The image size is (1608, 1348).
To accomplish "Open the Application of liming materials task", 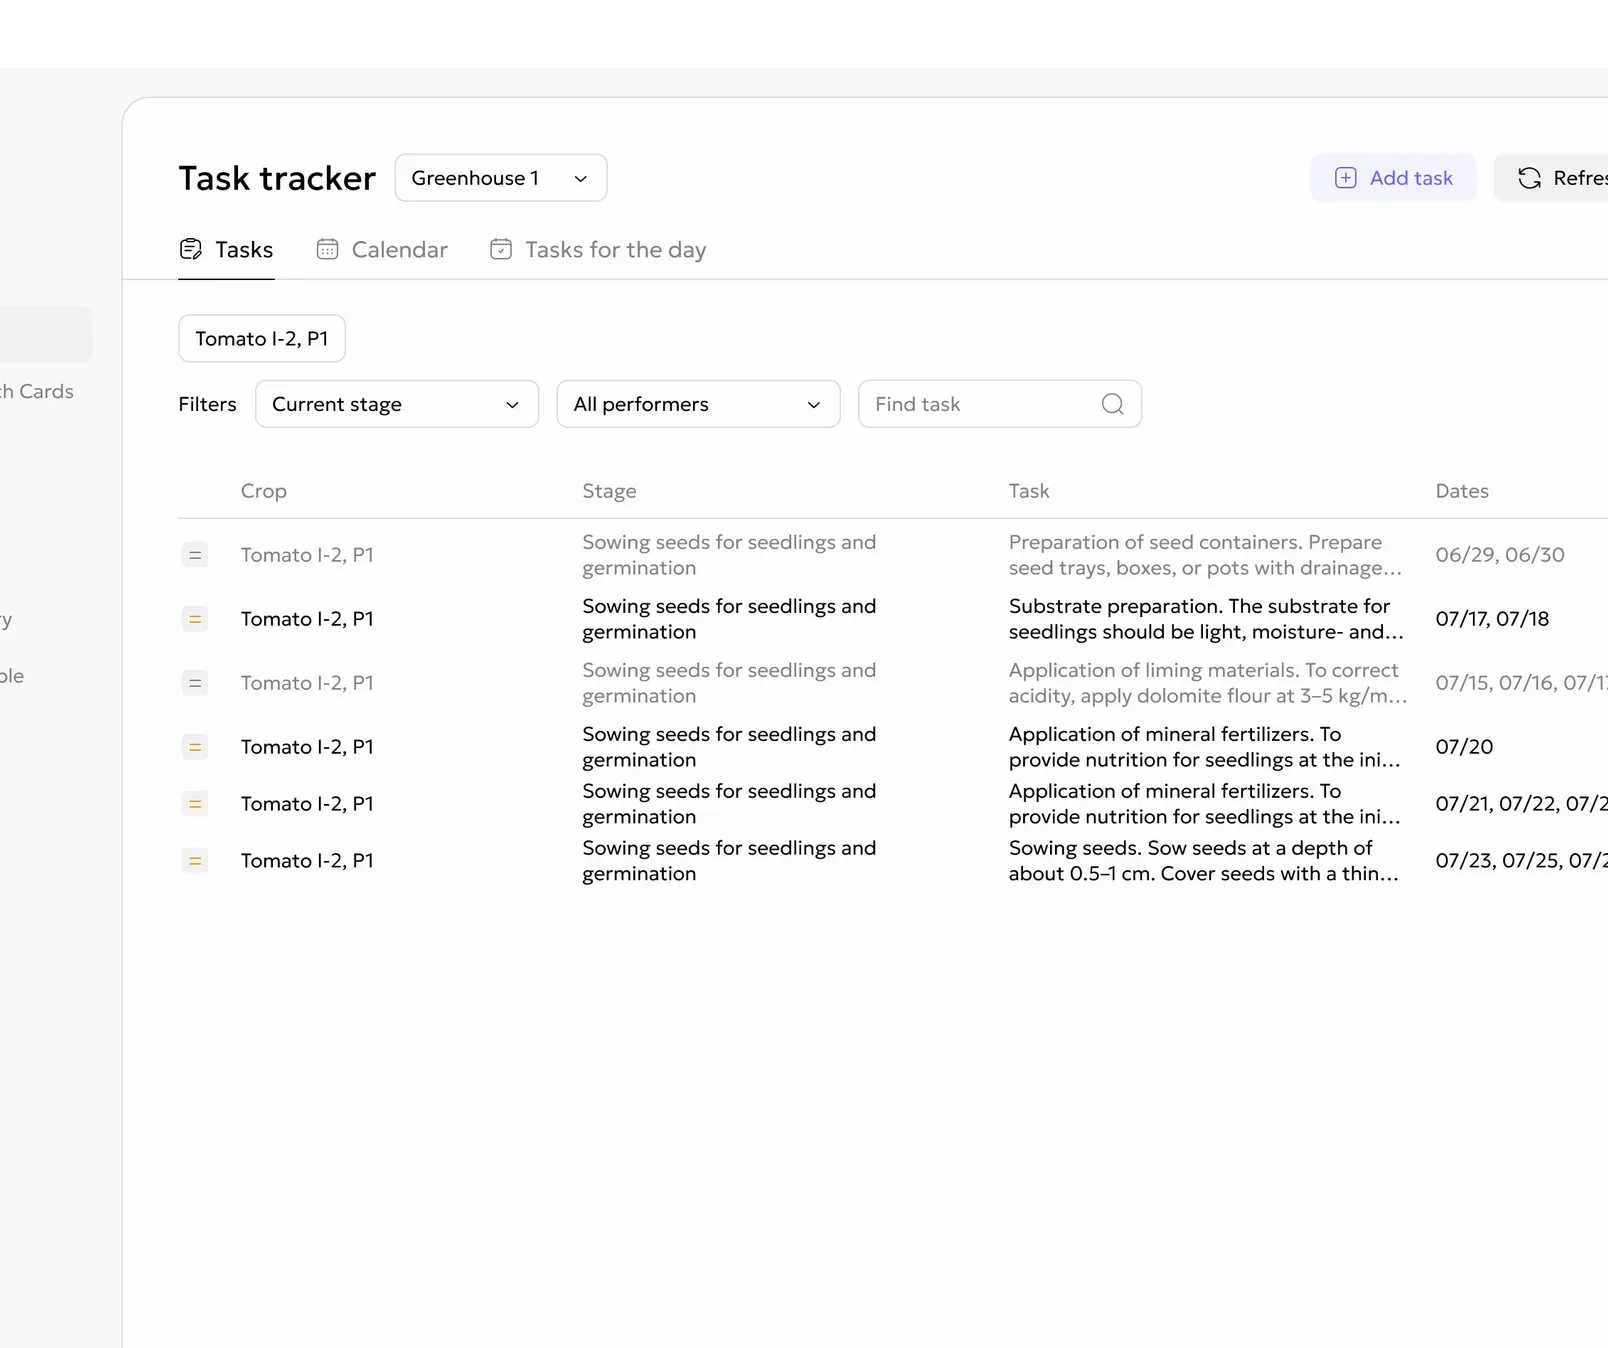I will click(1208, 683).
